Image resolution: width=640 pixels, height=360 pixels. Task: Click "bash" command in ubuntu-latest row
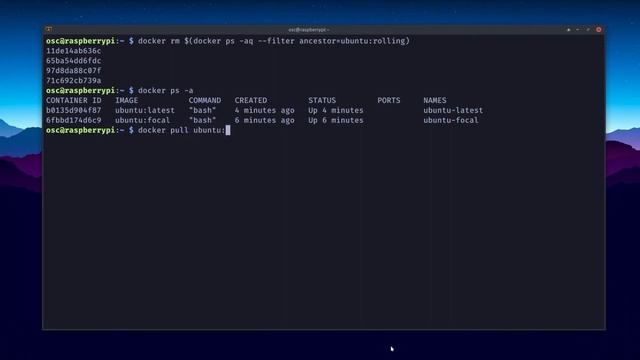pos(202,110)
